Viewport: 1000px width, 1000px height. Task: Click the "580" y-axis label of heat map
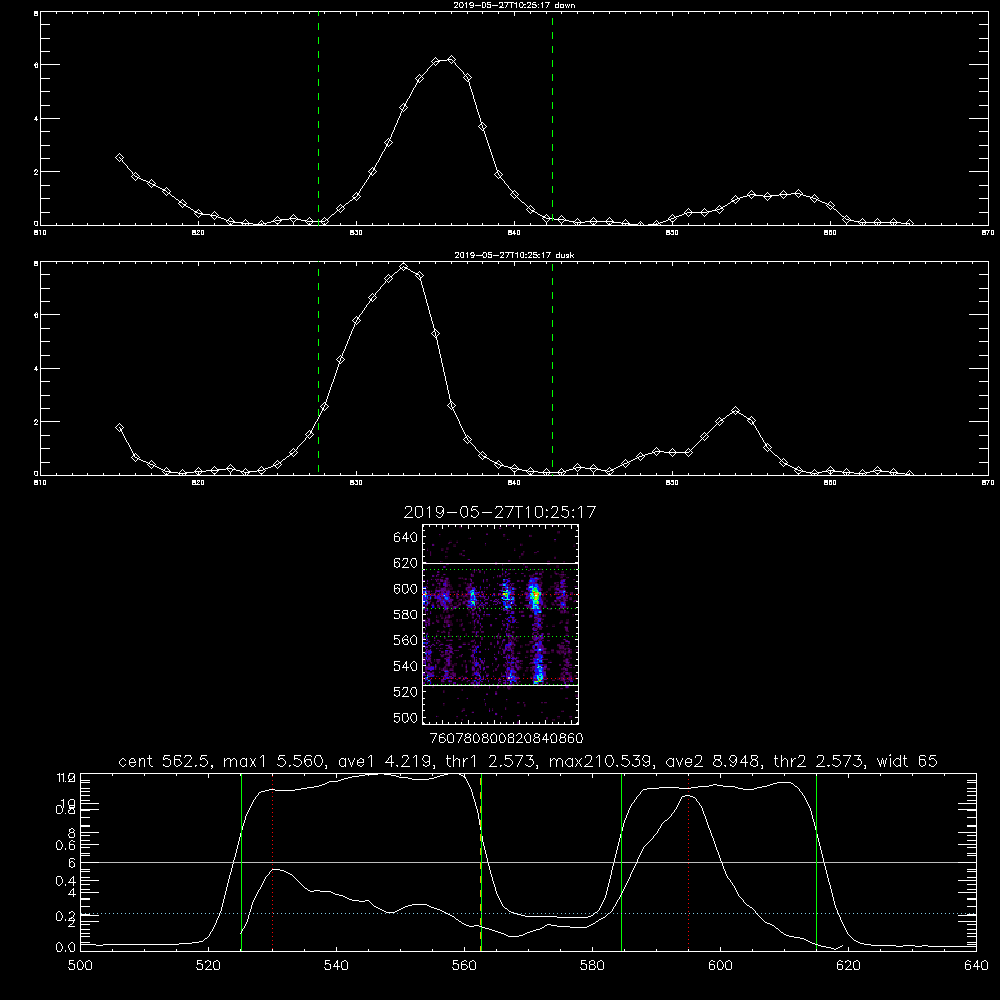pos(406,614)
